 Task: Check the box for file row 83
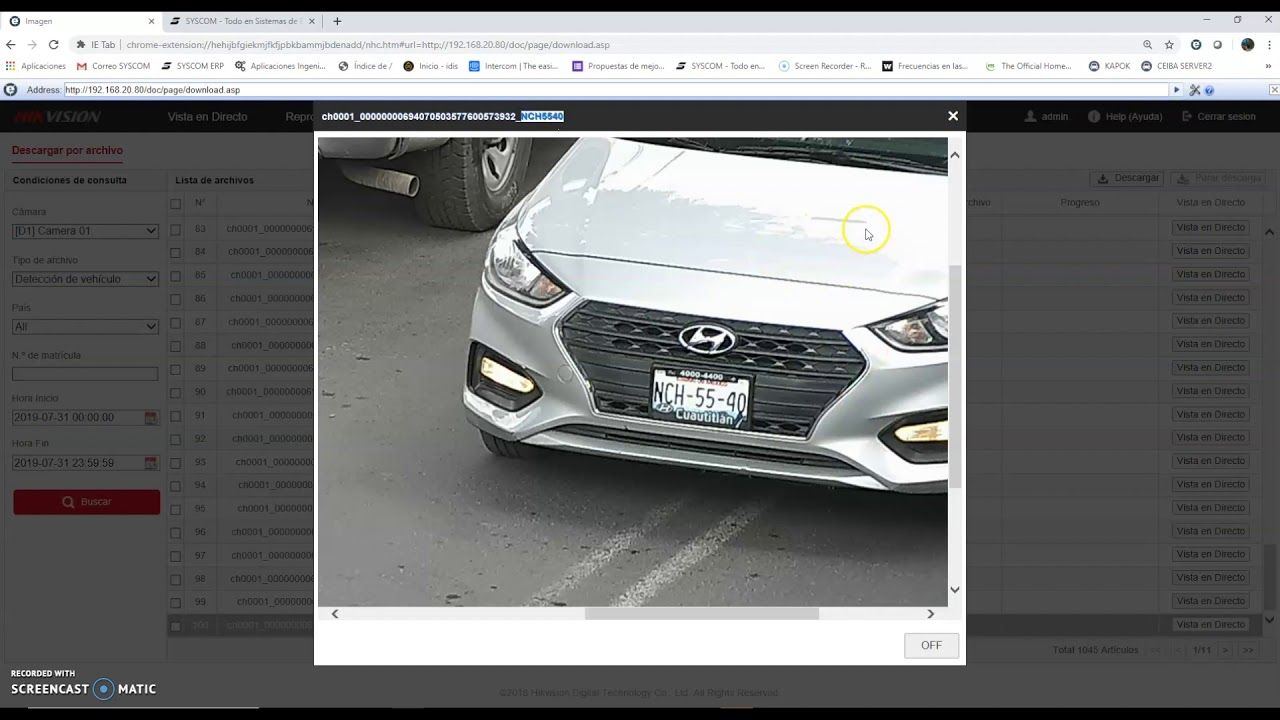click(x=176, y=229)
